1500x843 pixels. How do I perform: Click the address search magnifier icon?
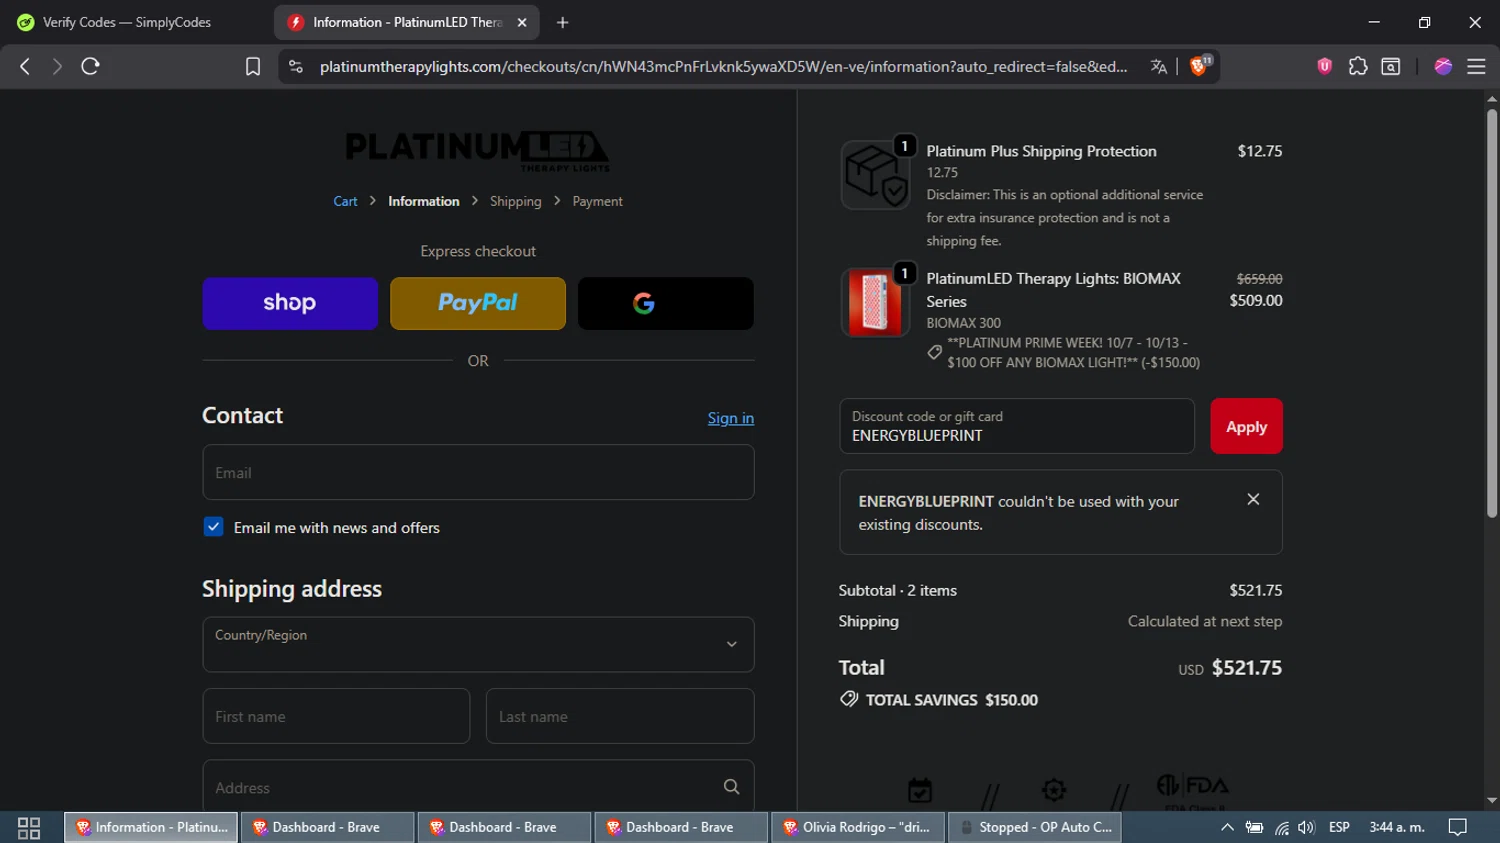coord(732,787)
